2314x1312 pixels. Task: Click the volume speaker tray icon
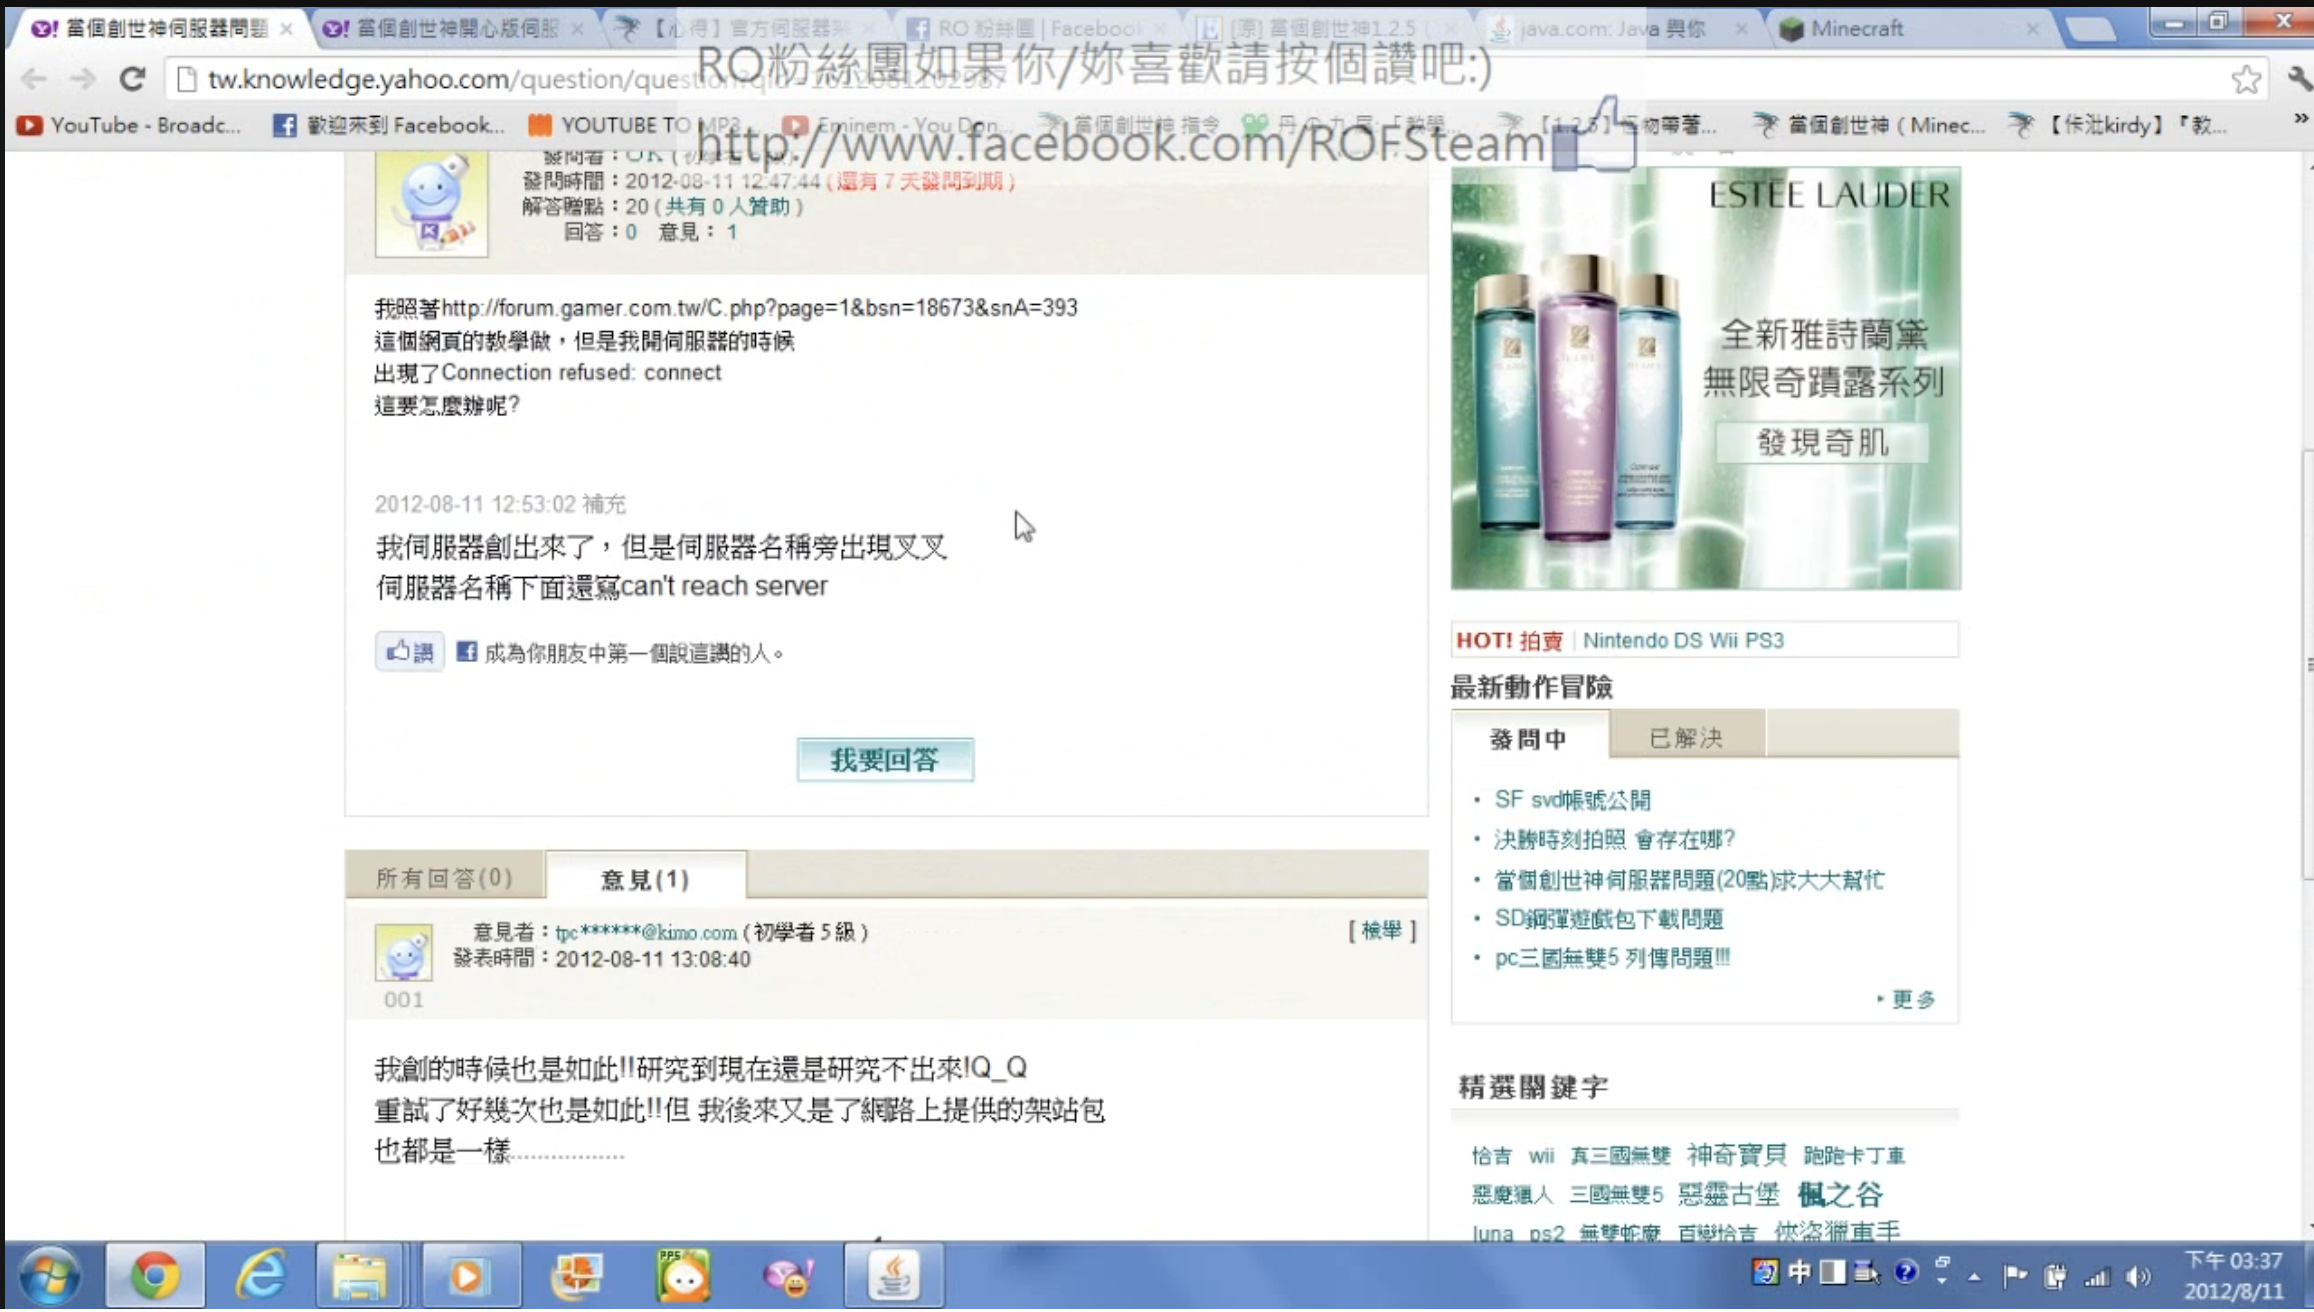2138,1276
